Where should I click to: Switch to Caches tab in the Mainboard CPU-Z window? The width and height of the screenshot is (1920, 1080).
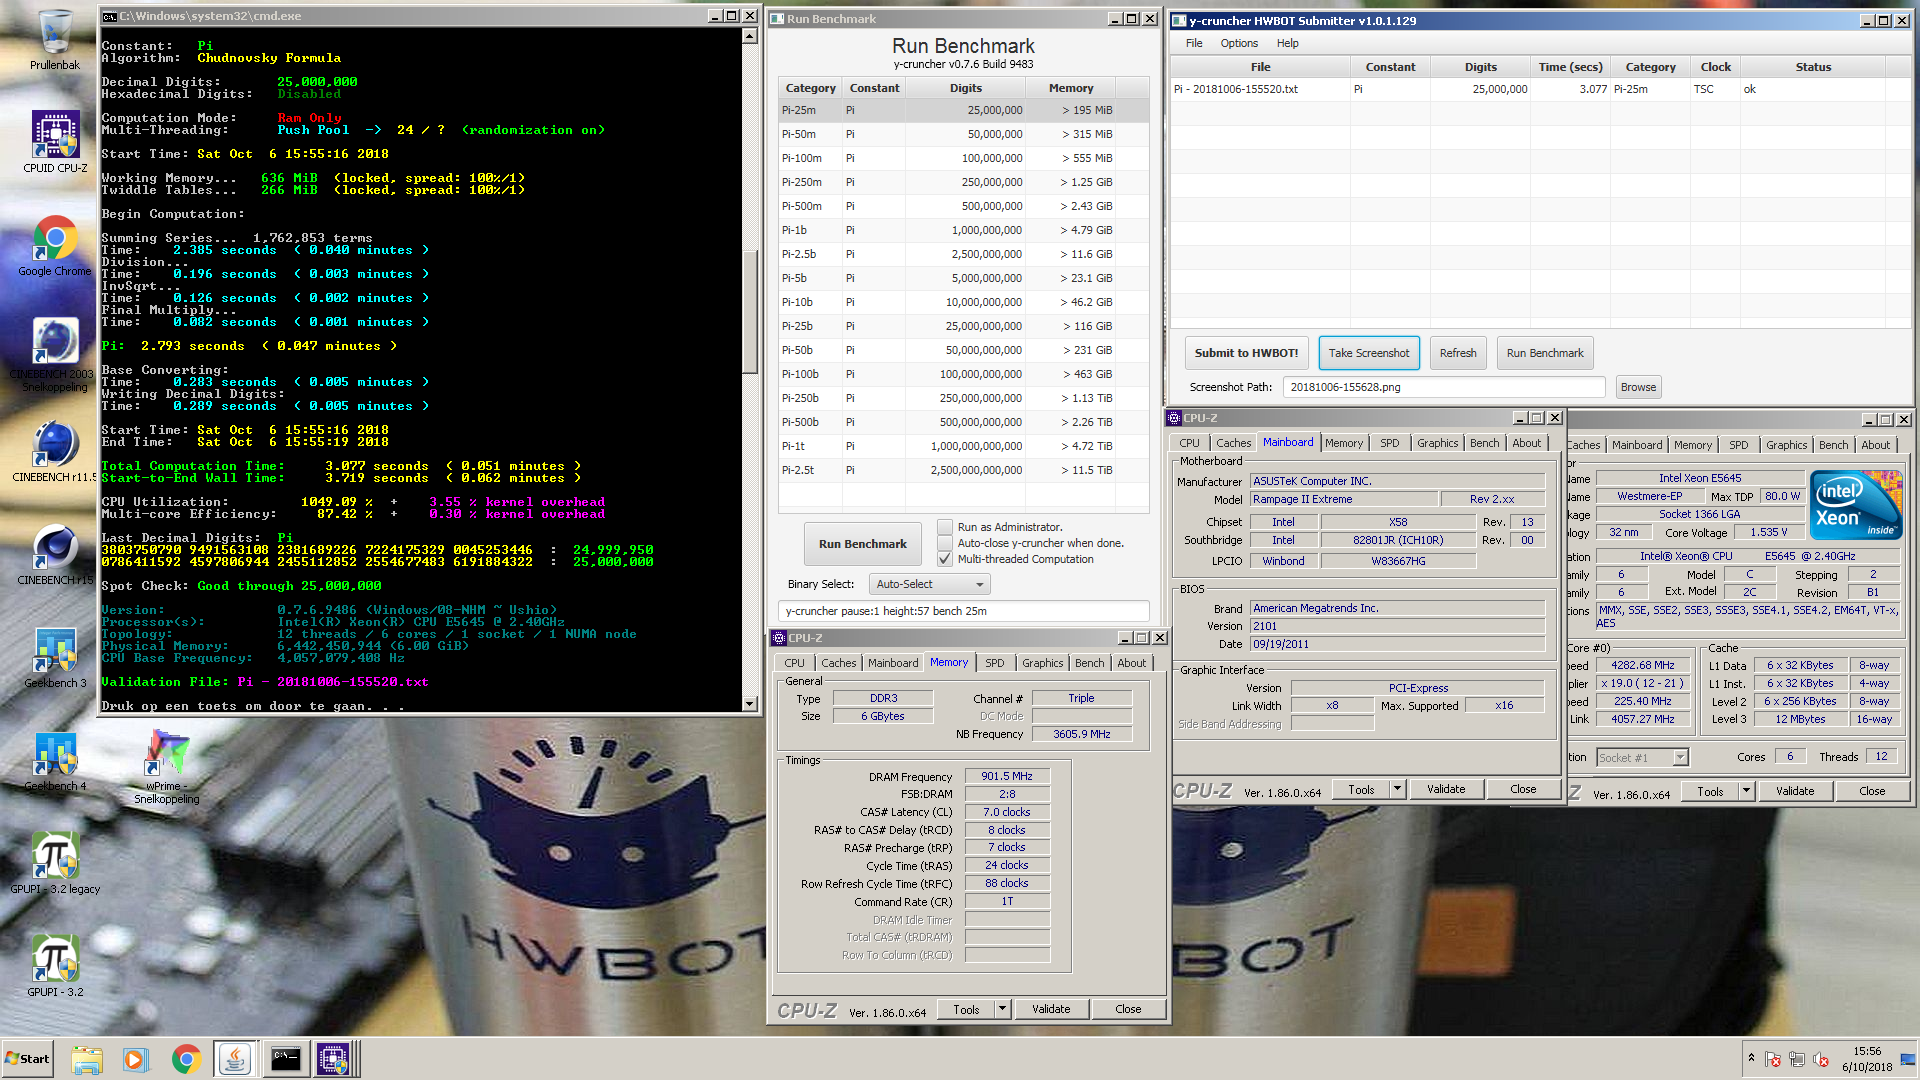1233,443
